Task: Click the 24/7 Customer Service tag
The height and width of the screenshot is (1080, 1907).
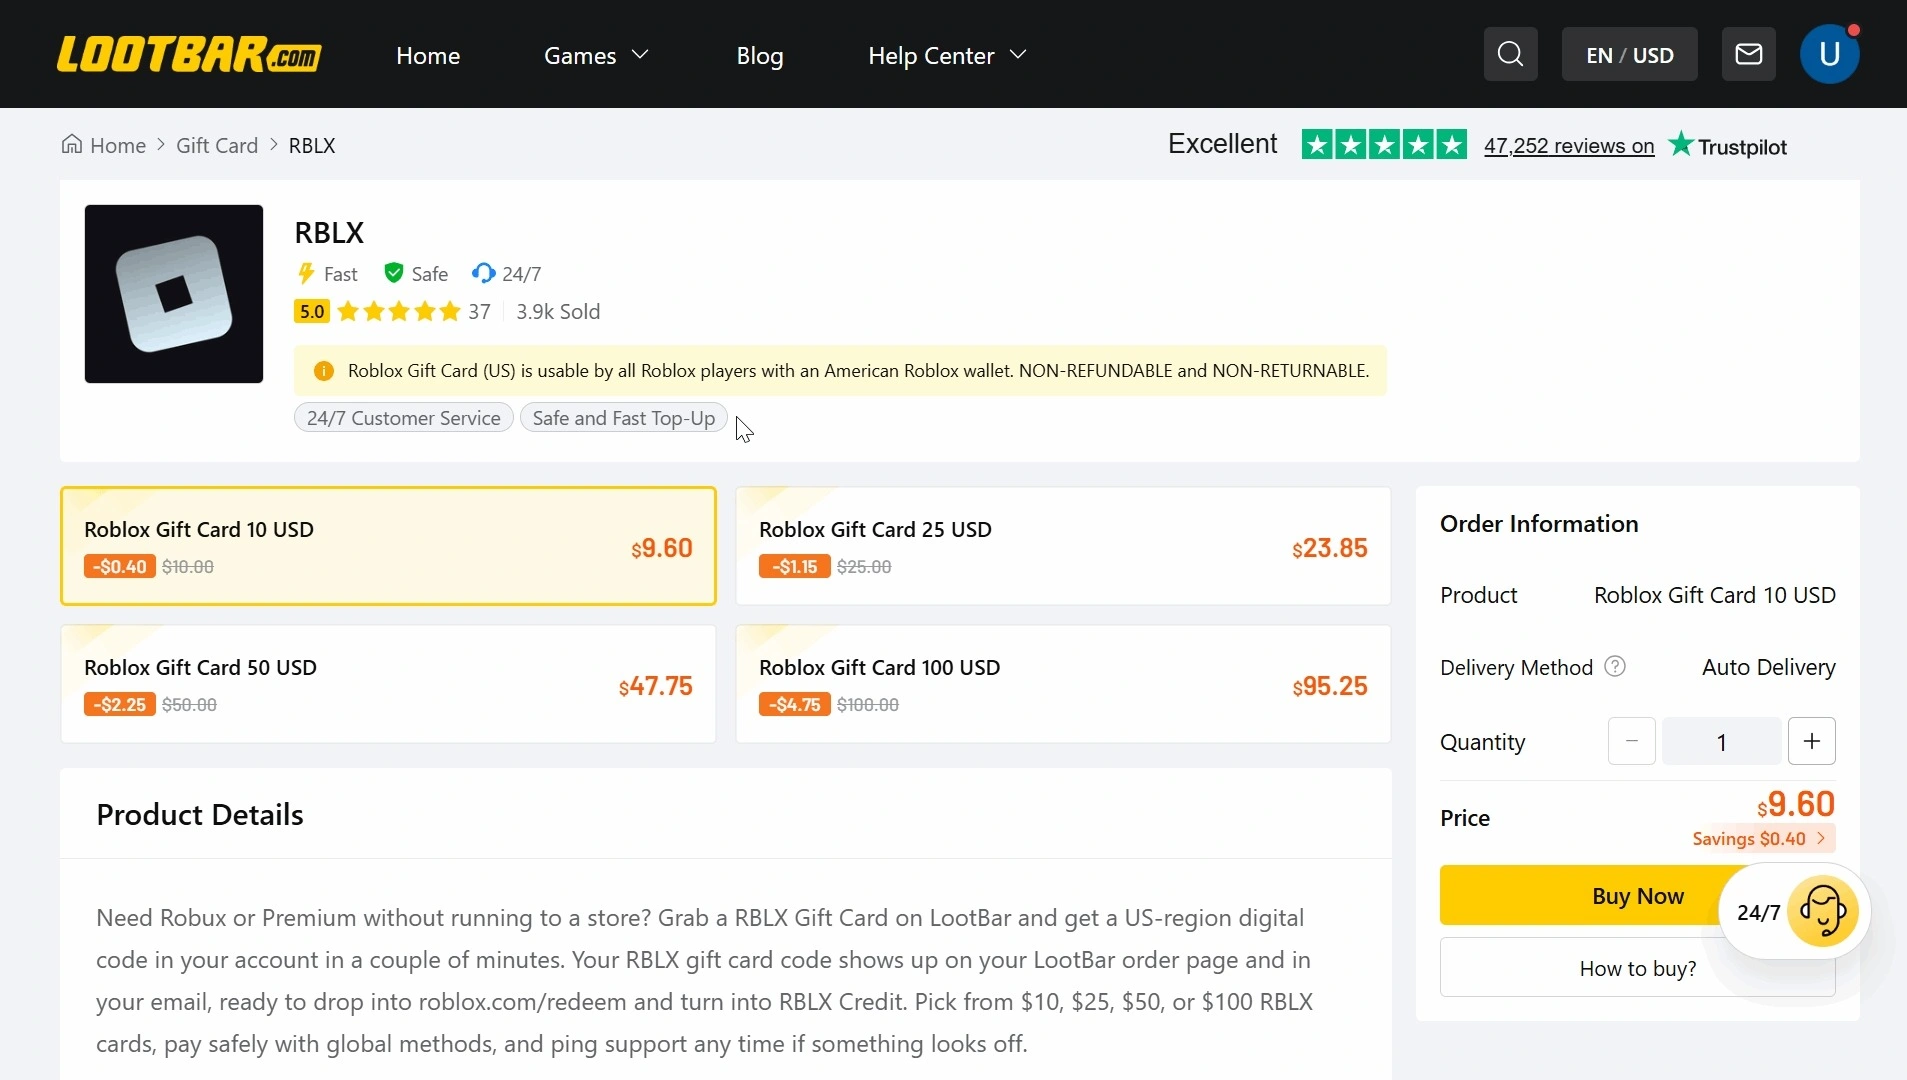Action: 404,418
